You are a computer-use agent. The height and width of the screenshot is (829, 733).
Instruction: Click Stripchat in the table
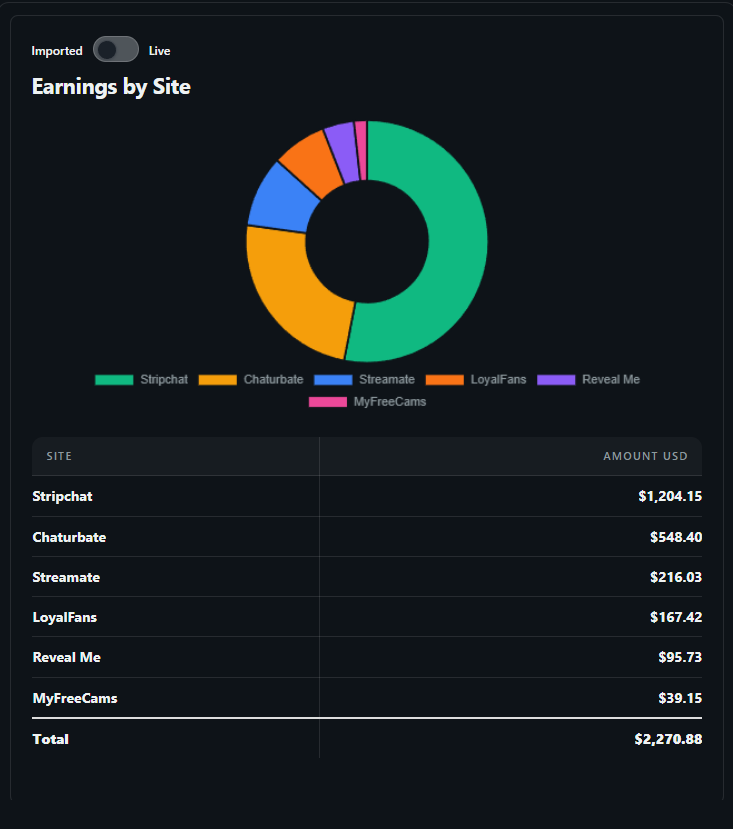point(62,496)
